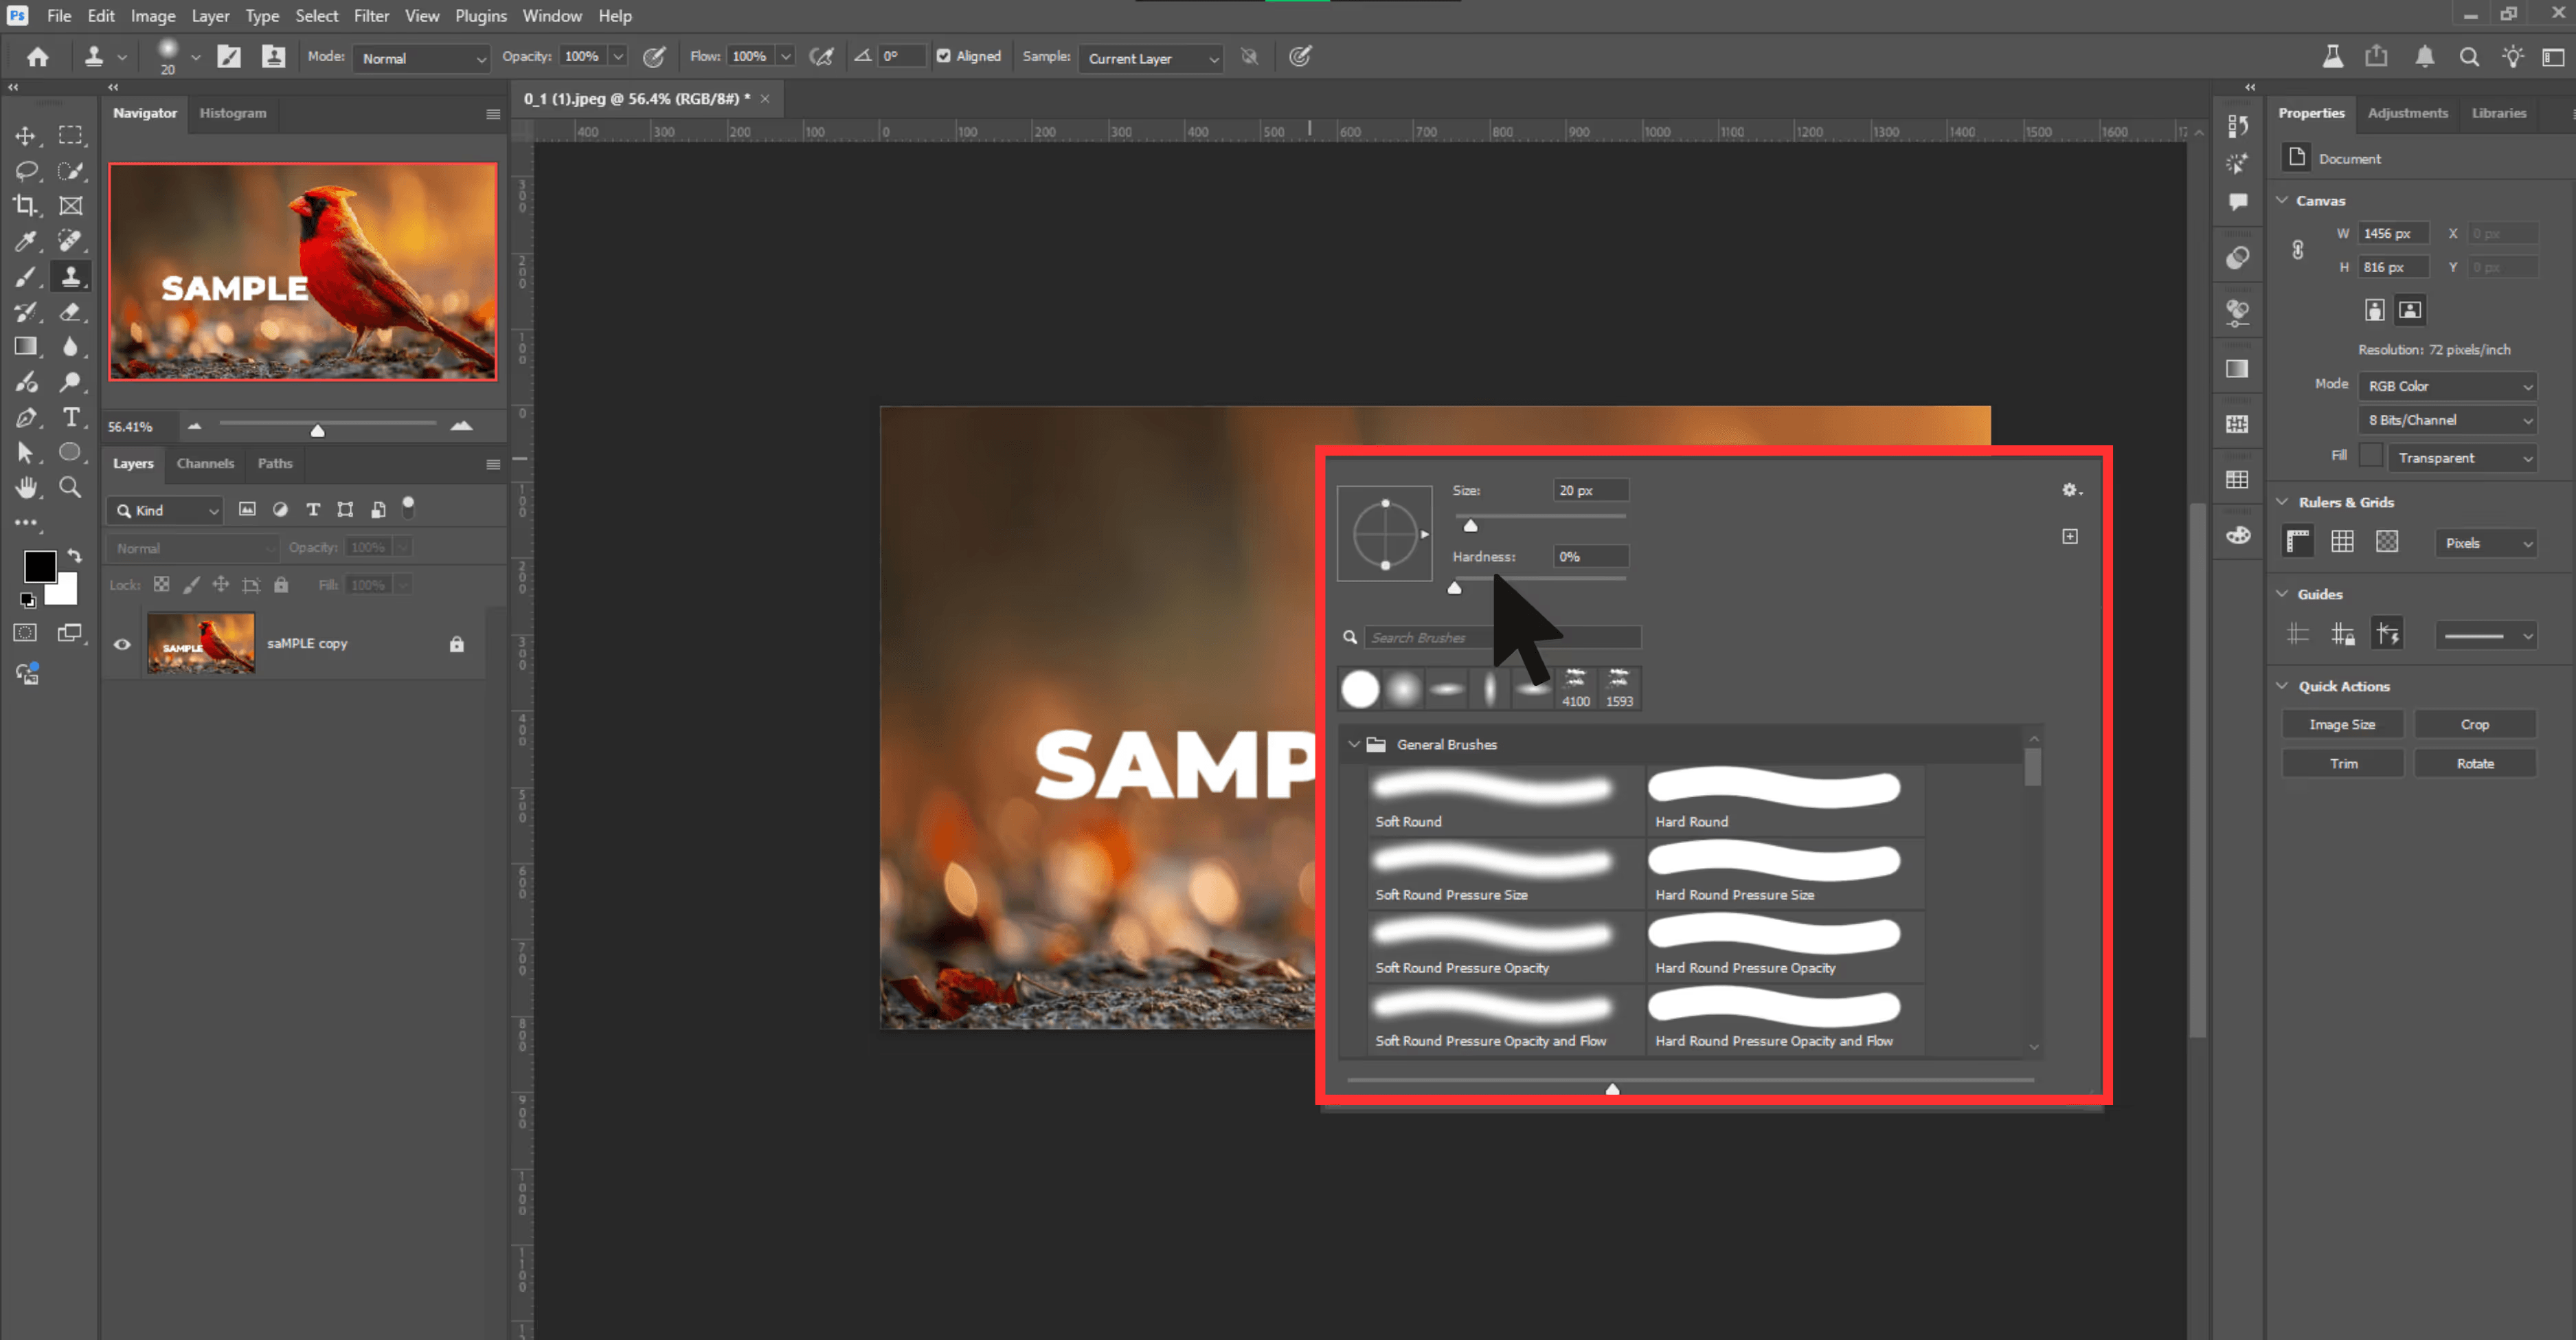Open the Filter menu
This screenshot has height=1340, width=2576.
(371, 16)
